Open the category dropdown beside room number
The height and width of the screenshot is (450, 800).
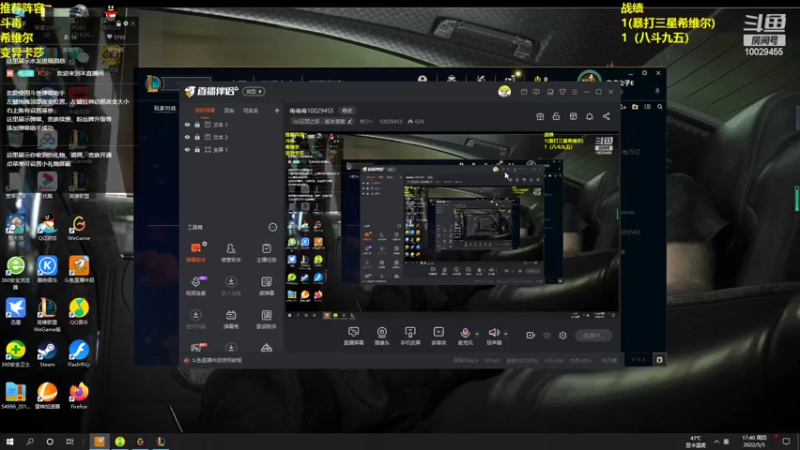tap(322, 121)
